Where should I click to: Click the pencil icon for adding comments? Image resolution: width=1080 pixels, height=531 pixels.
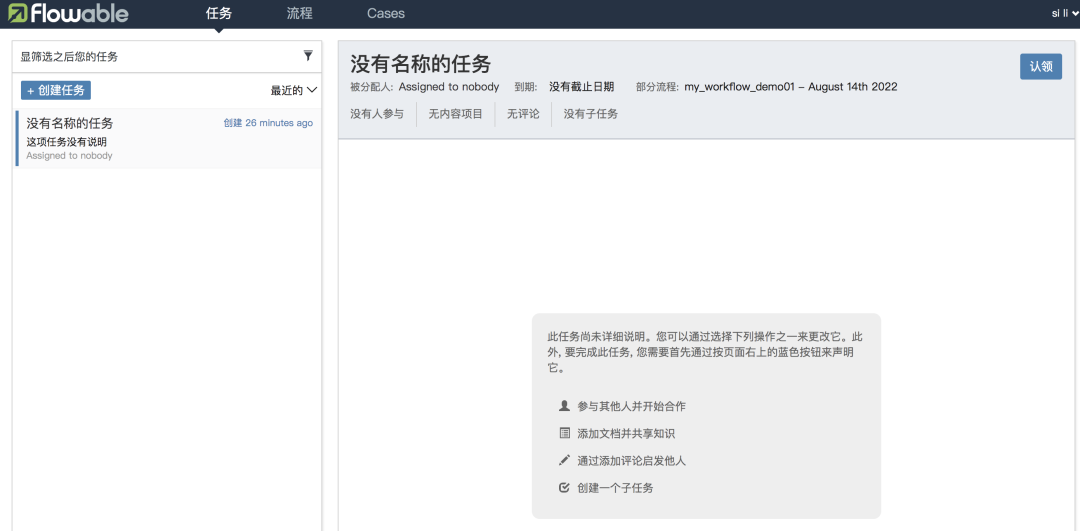(x=564, y=460)
